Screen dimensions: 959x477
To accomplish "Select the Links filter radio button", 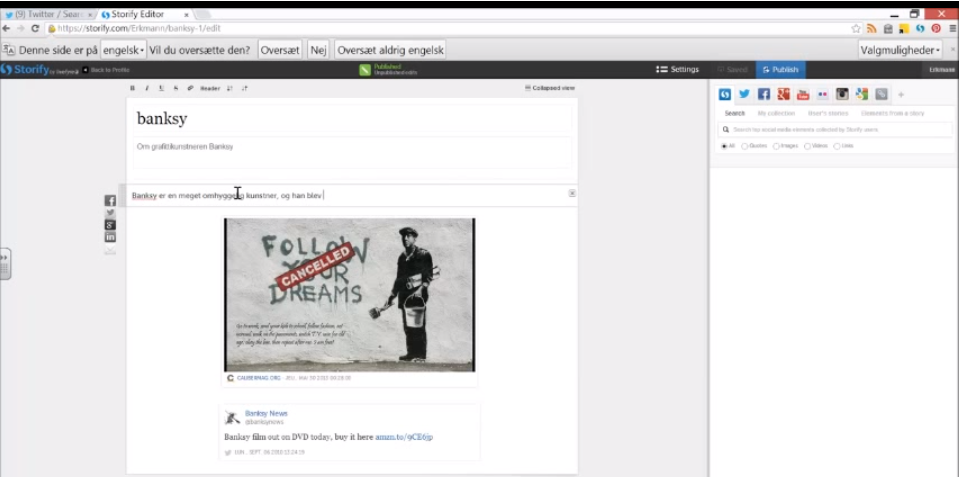I will (837, 146).
